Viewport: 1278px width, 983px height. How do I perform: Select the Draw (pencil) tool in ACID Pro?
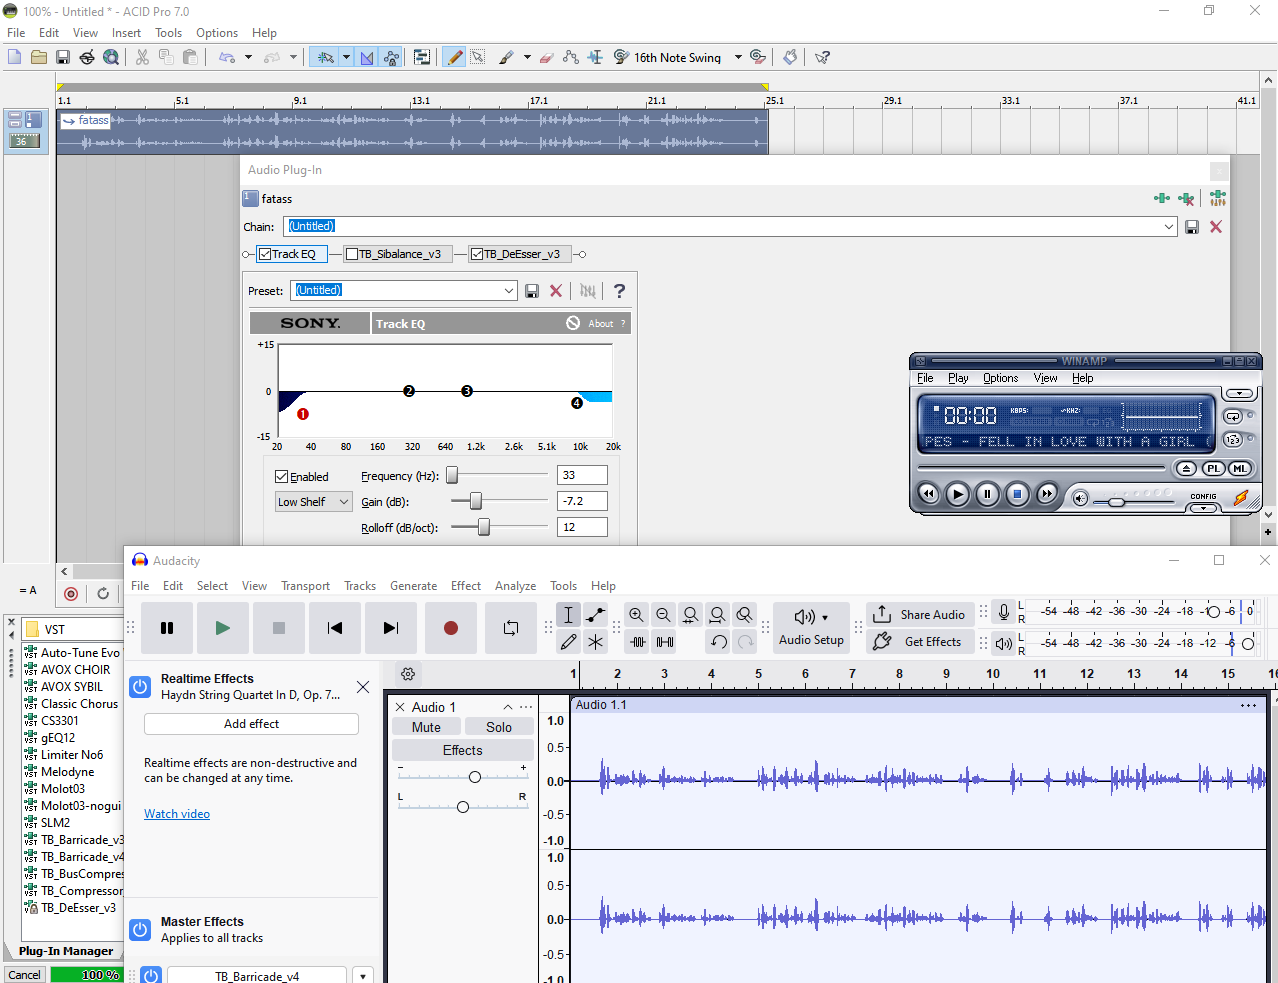(454, 57)
